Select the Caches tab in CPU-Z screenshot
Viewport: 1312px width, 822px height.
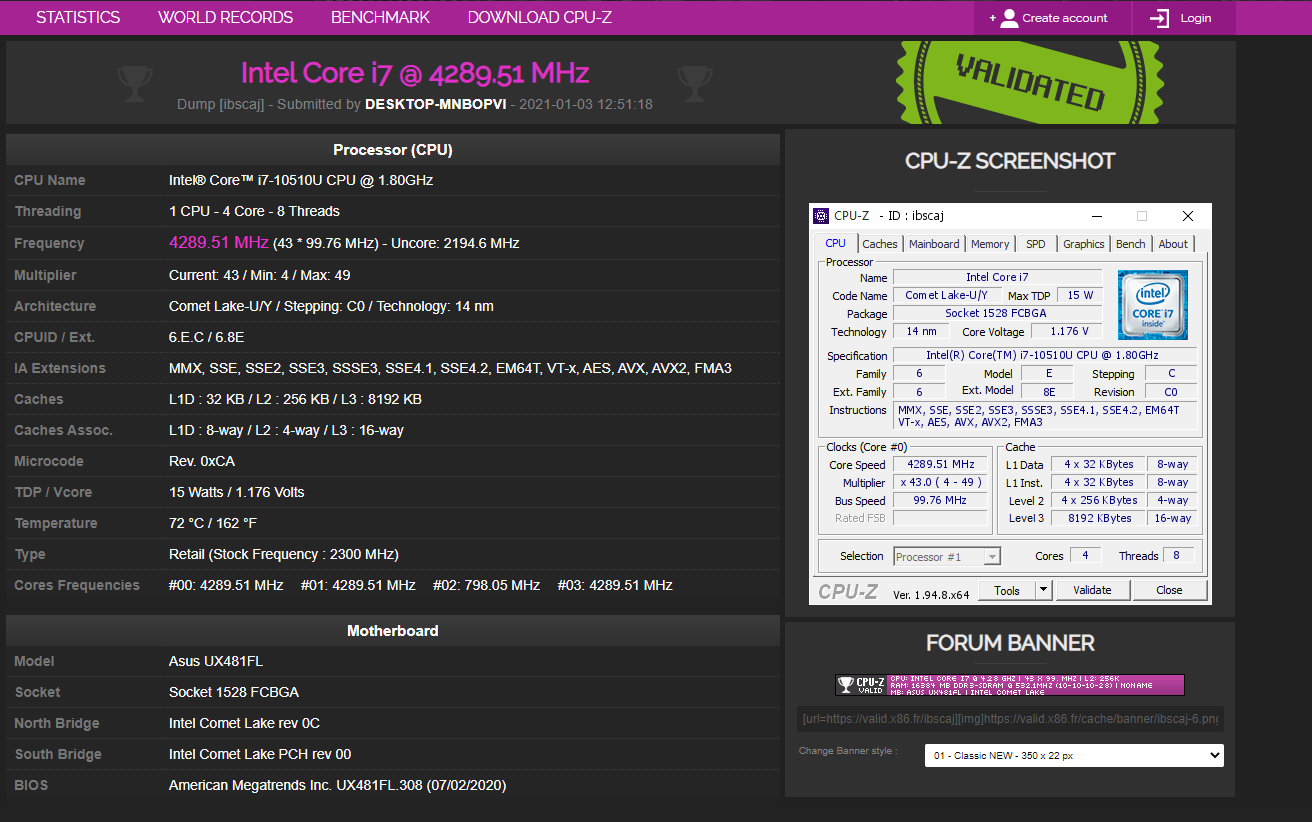(880, 244)
